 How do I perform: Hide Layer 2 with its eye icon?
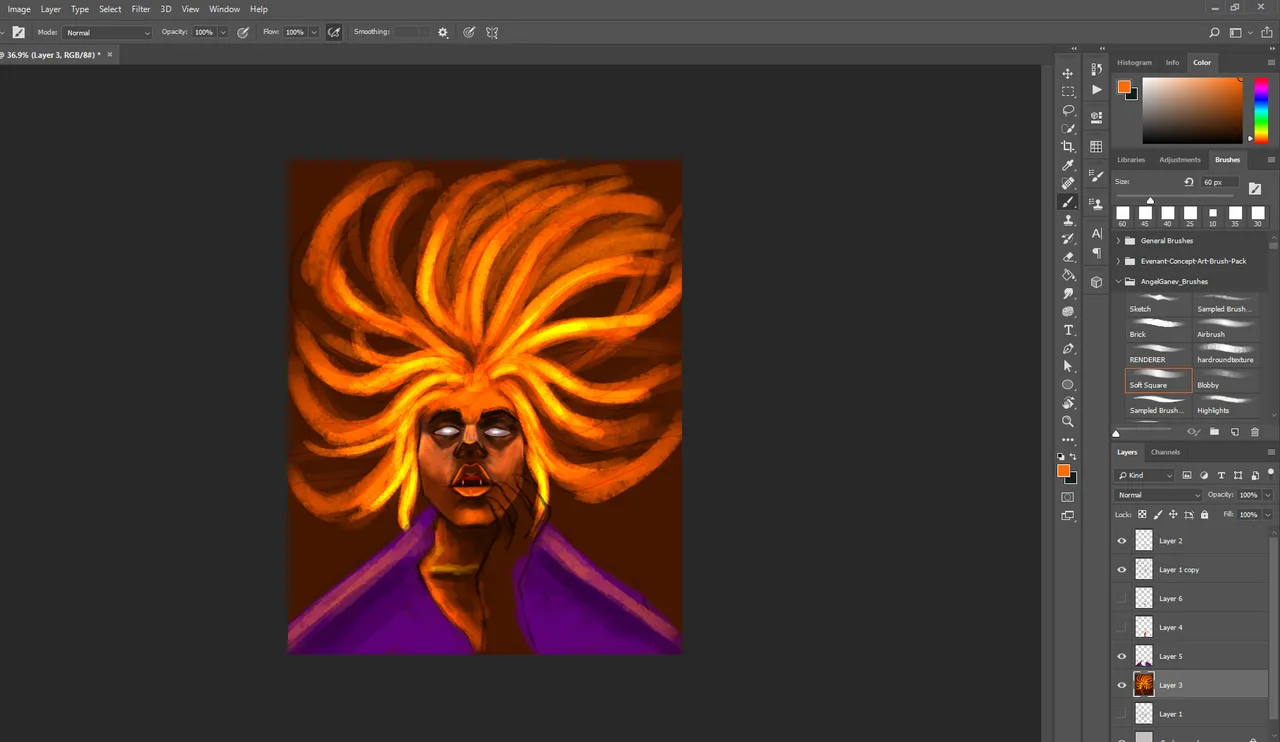tap(1121, 541)
